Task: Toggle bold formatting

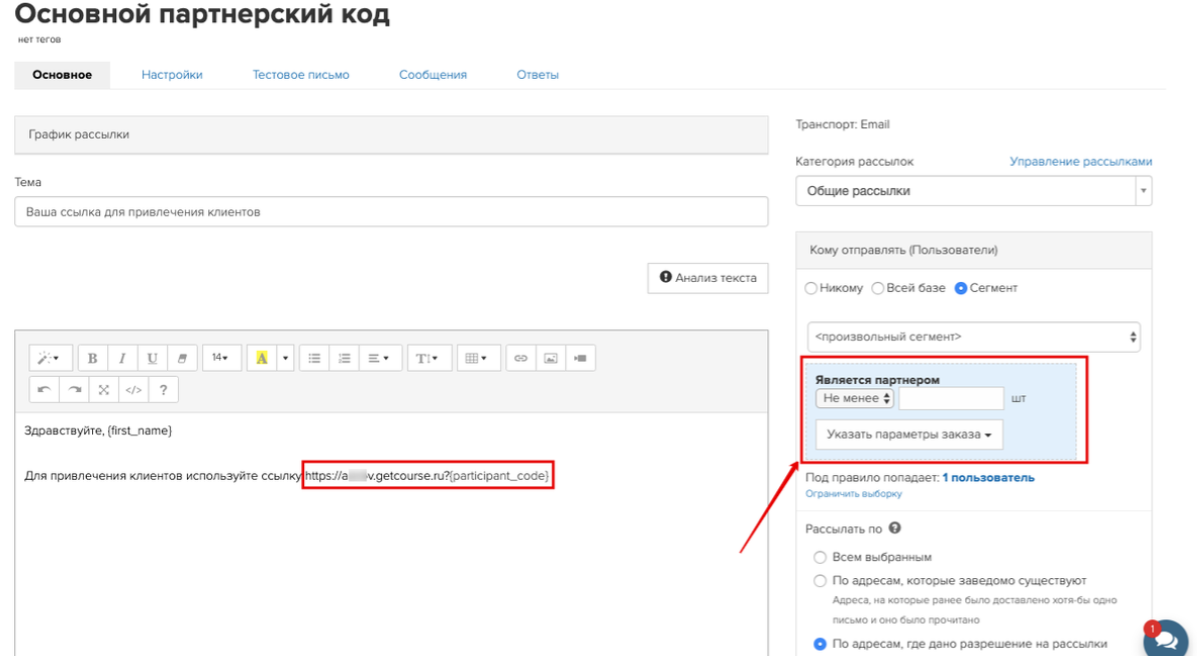Action: pos(92,358)
